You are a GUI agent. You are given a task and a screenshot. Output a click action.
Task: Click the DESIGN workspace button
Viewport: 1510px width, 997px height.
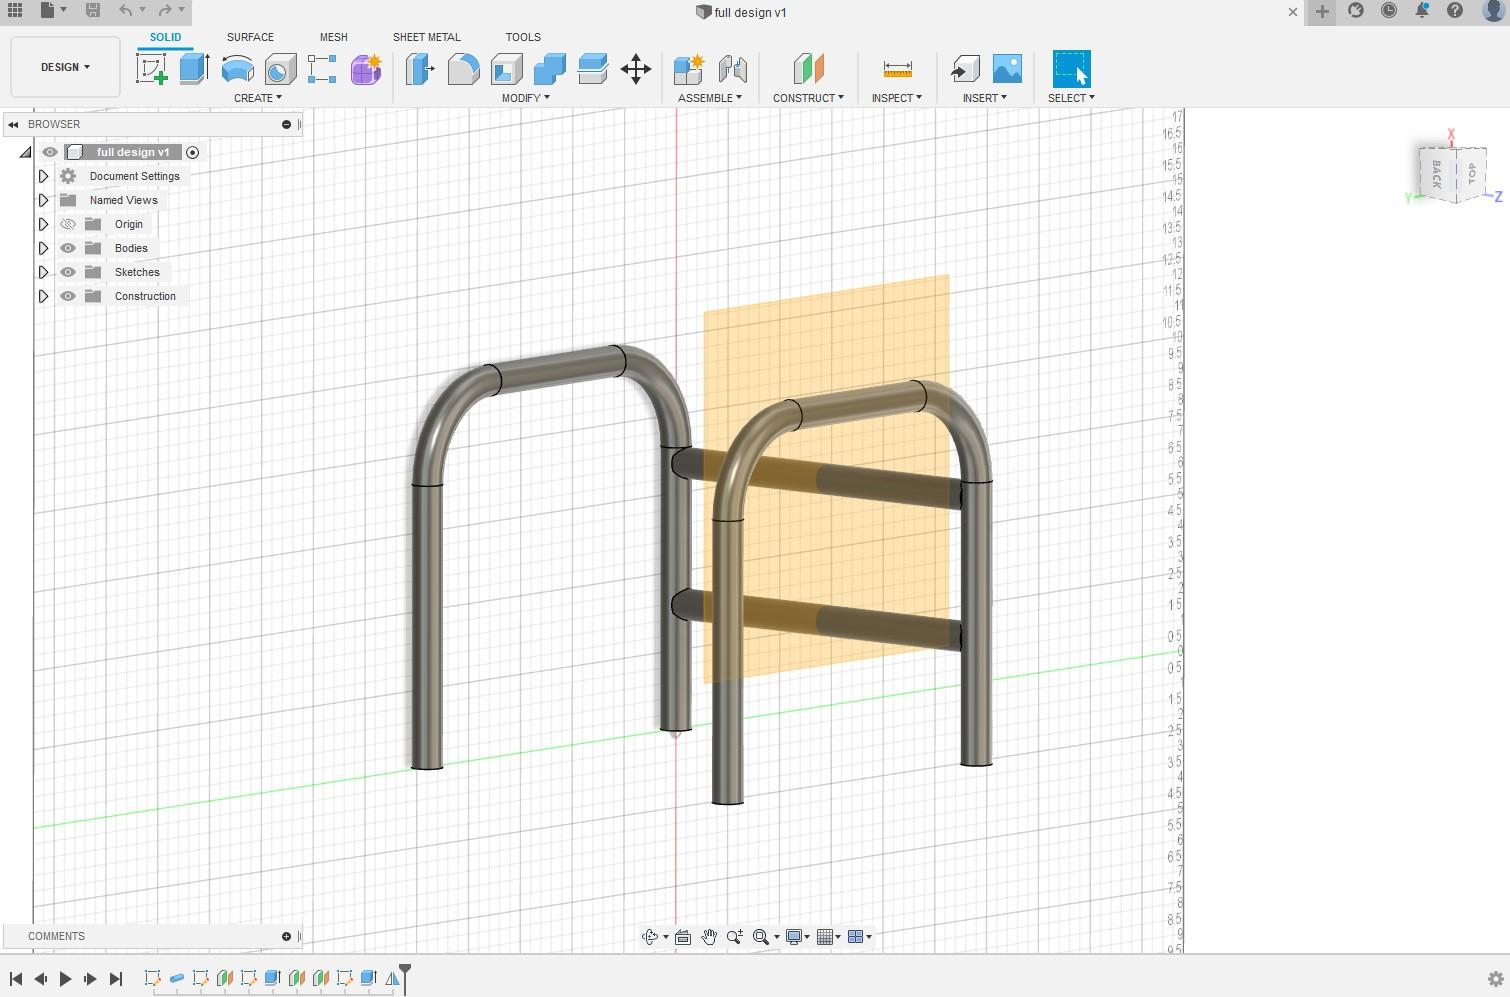63,67
